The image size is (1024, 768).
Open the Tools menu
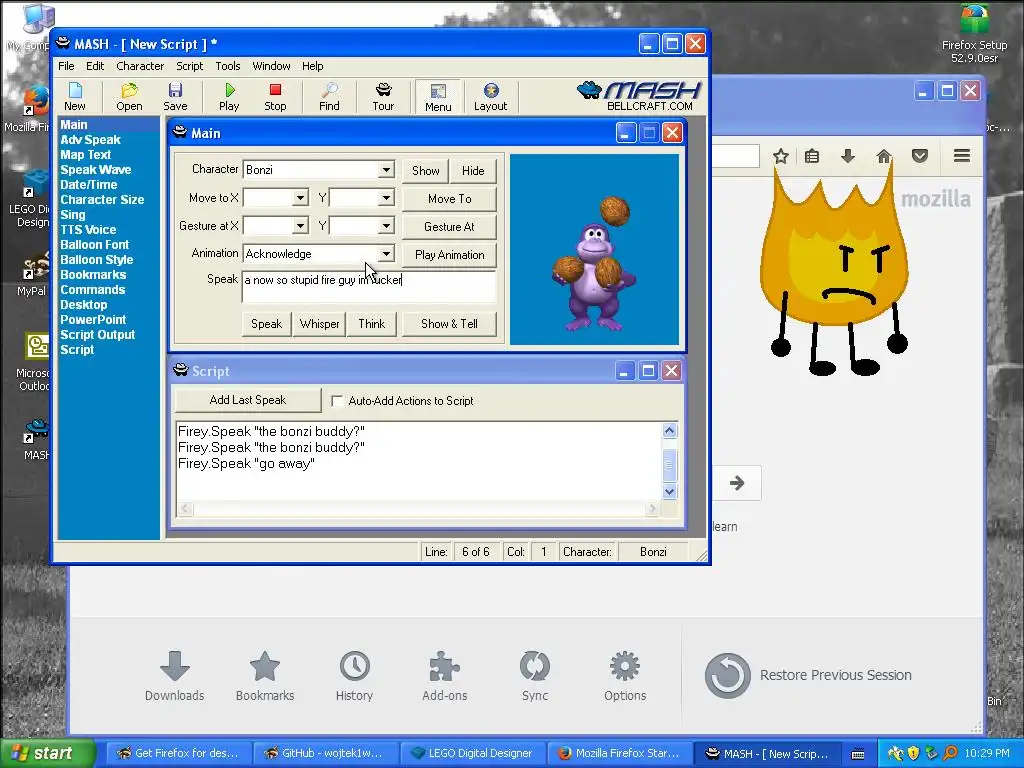tap(228, 66)
